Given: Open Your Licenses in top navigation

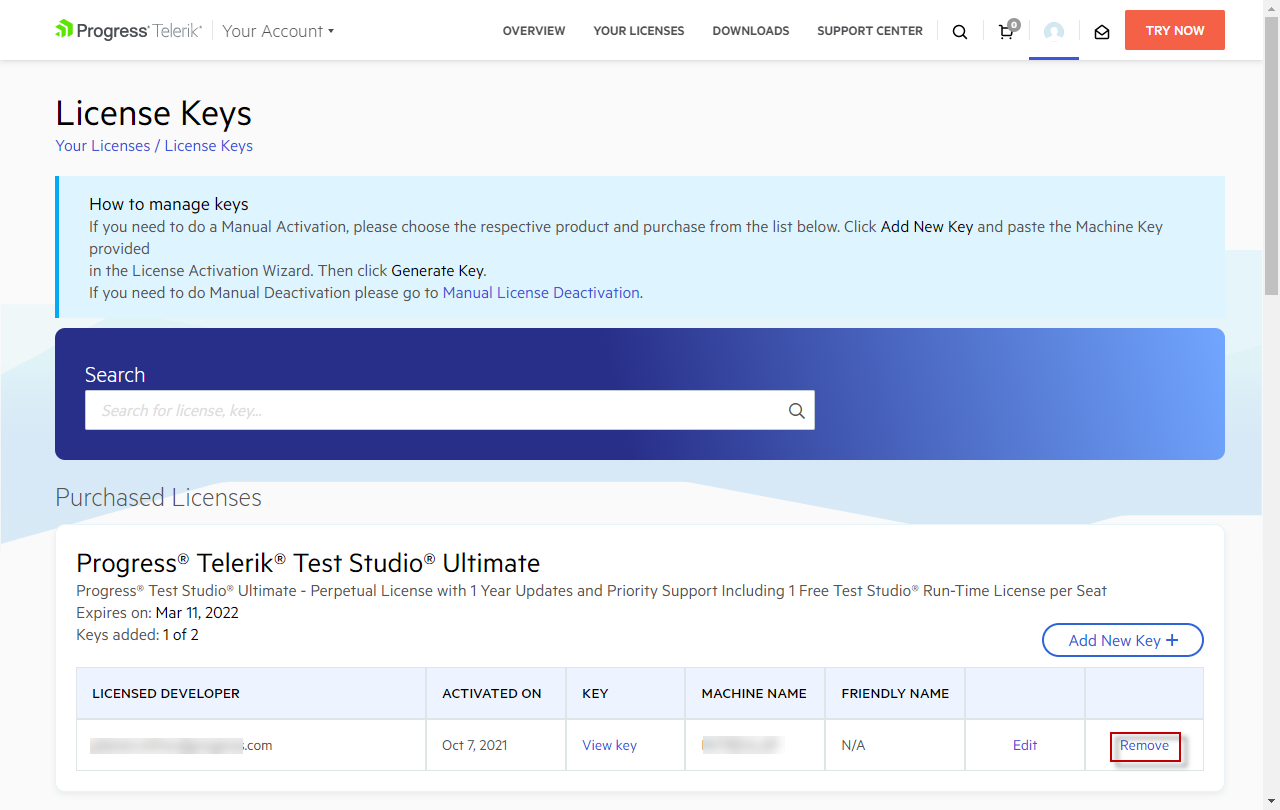Looking at the screenshot, I should [639, 31].
